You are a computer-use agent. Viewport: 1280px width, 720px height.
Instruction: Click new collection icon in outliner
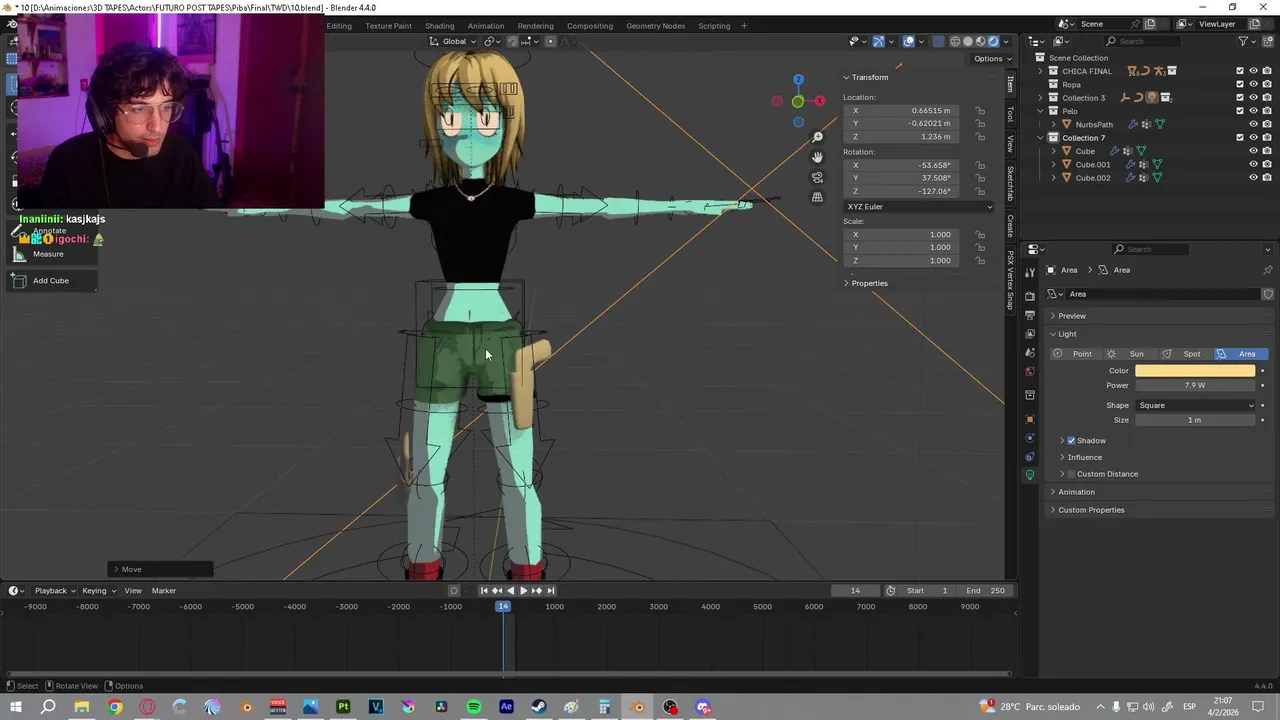(1267, 41)
